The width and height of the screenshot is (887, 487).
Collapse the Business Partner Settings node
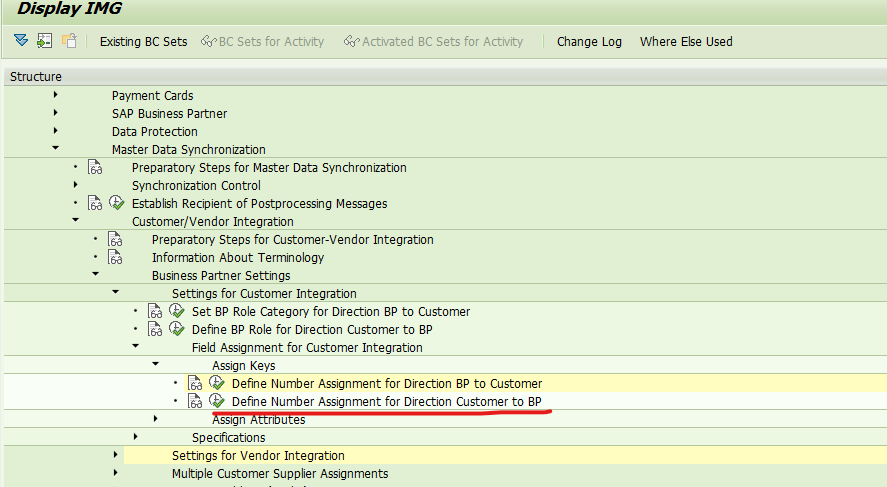96,274
